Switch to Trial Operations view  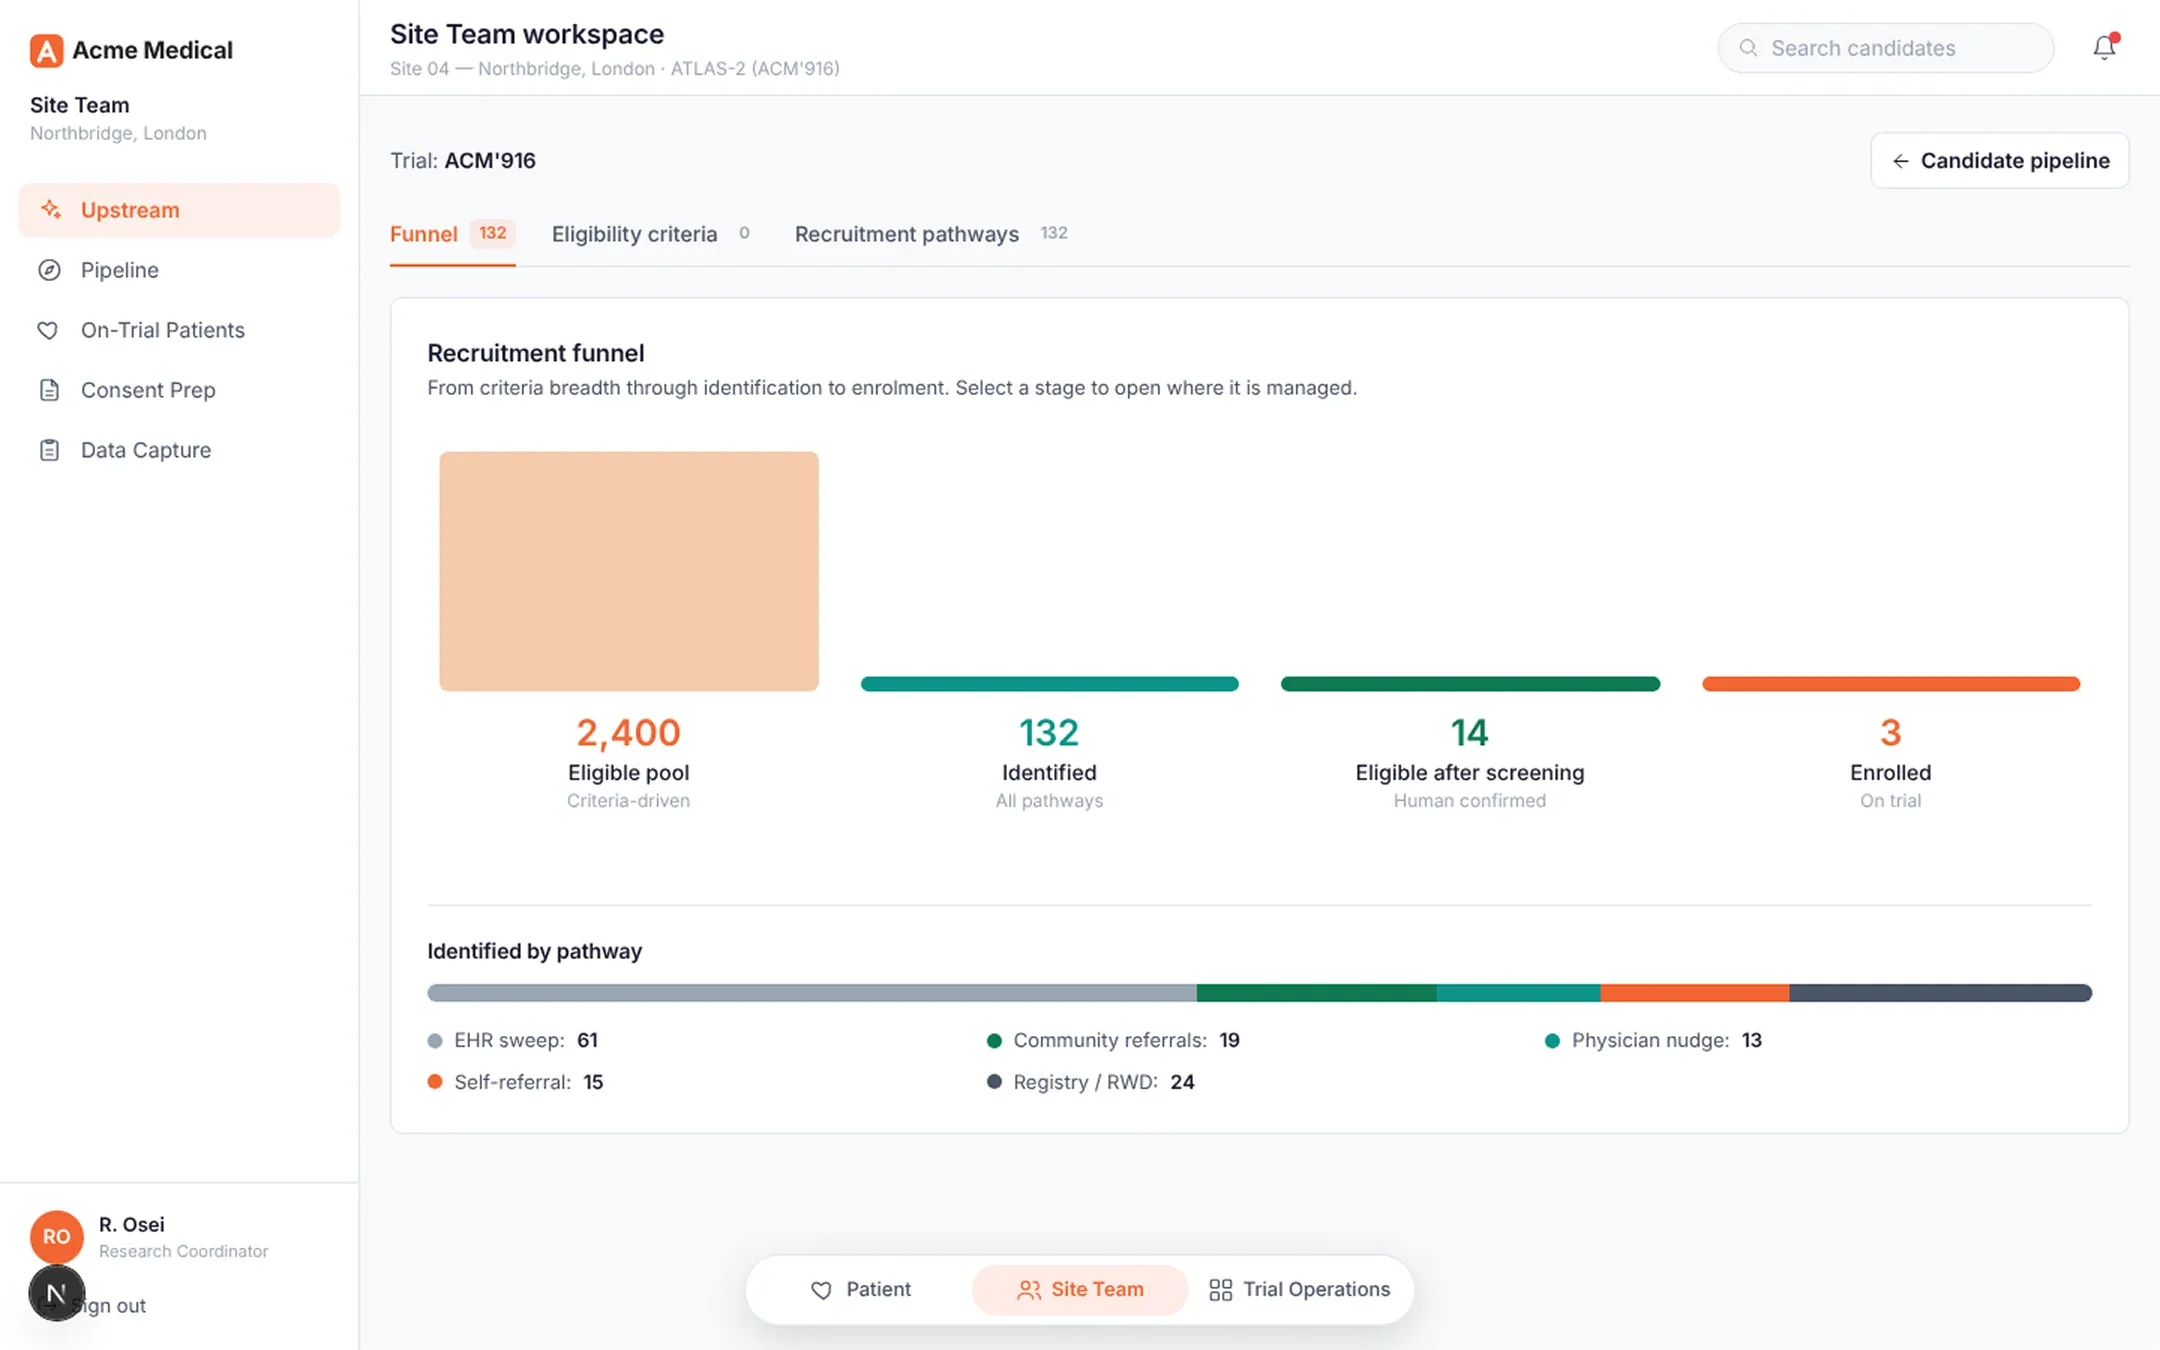click(1299, 1289)
